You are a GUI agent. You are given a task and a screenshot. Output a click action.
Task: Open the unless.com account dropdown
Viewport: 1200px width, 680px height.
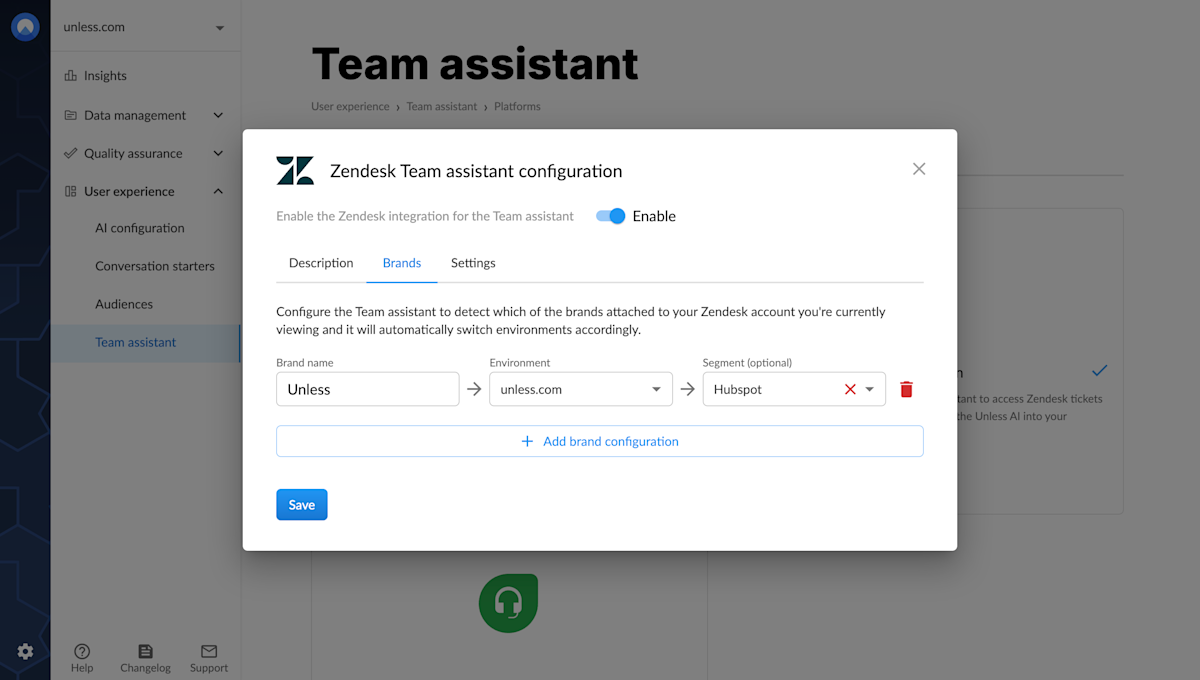145,27
